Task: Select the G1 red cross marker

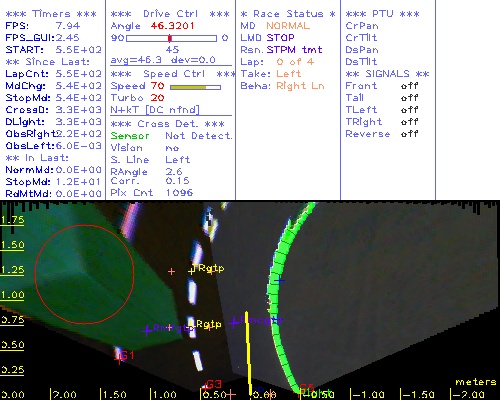Action: click(119, 359)
